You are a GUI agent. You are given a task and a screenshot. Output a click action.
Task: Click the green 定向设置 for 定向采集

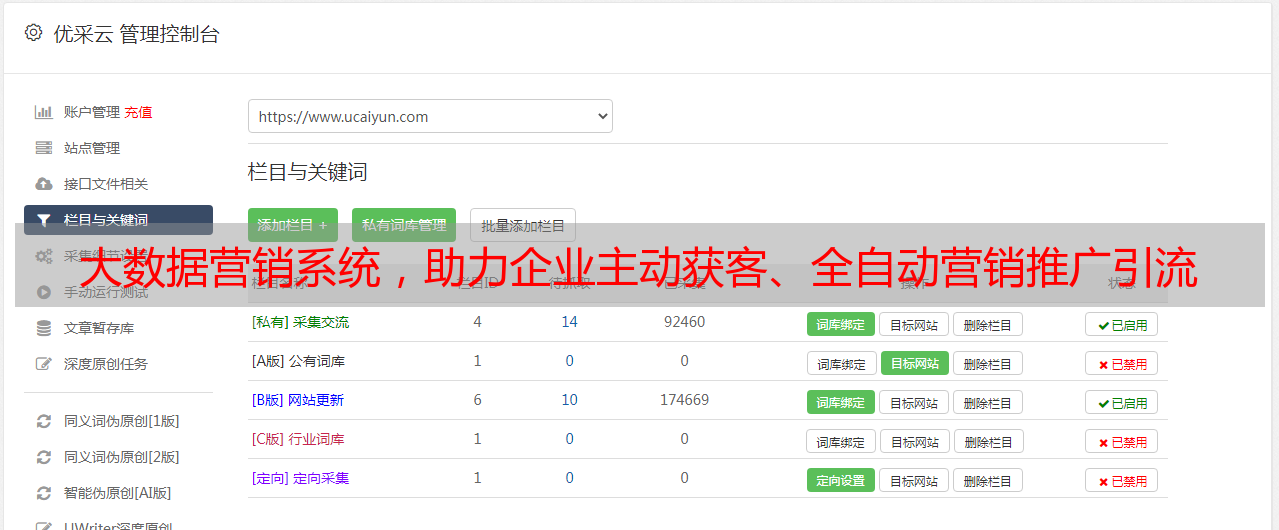[x=841, y=480]
